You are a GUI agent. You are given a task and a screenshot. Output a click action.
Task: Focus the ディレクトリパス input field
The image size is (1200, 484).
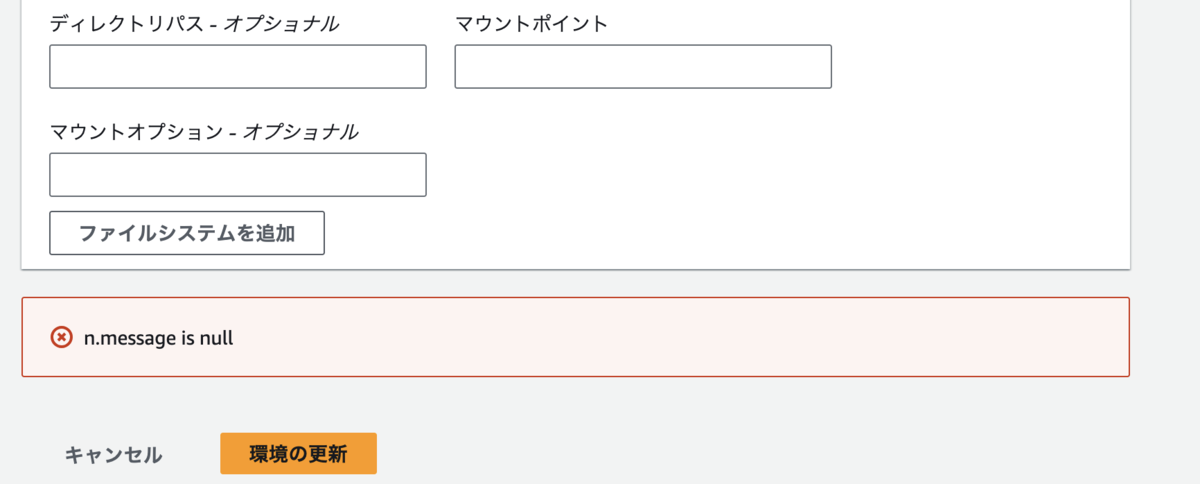point(238,67)
